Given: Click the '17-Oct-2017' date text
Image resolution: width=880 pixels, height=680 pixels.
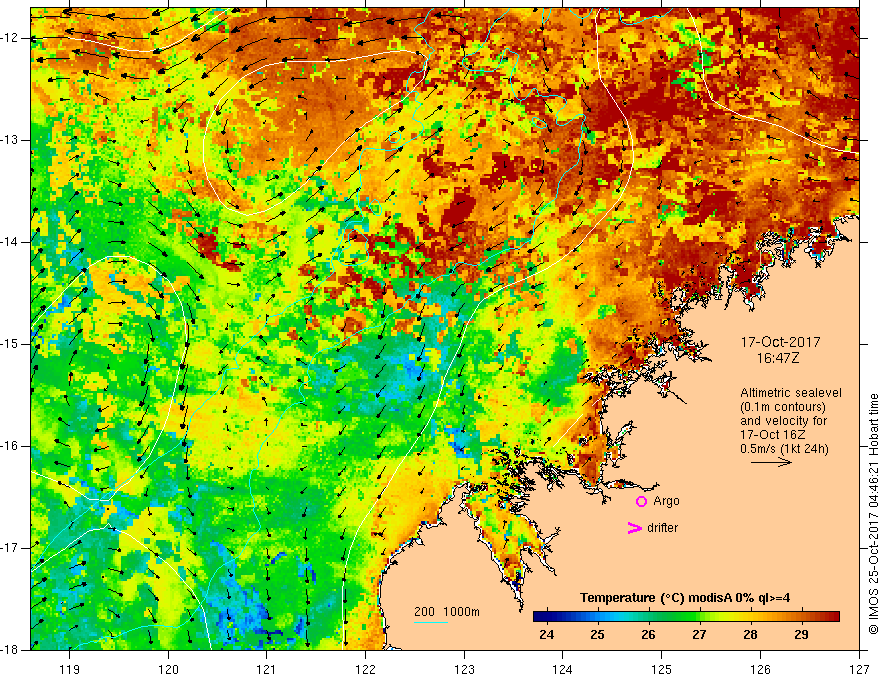Looking at the screenshot, I should tap(780, 342).
